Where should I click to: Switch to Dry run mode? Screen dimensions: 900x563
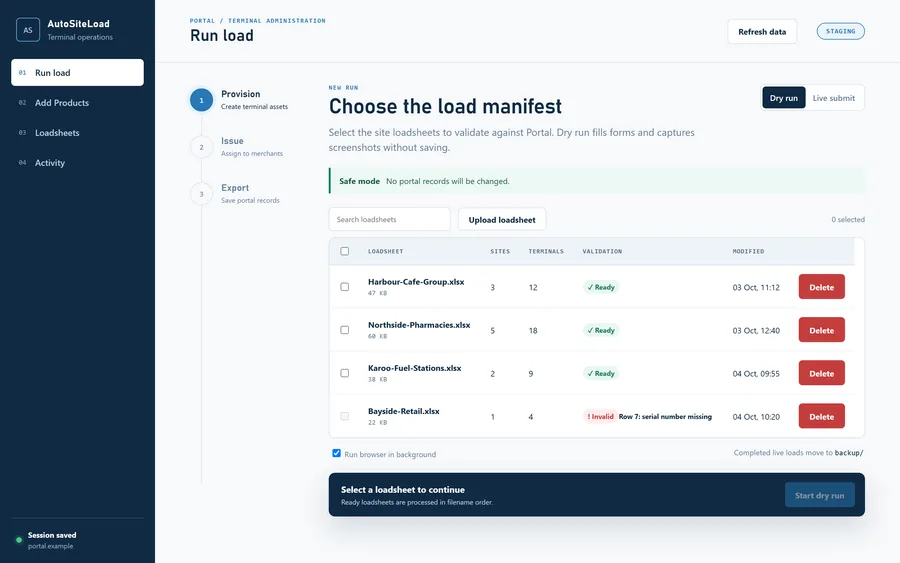[x=783, y=98]
